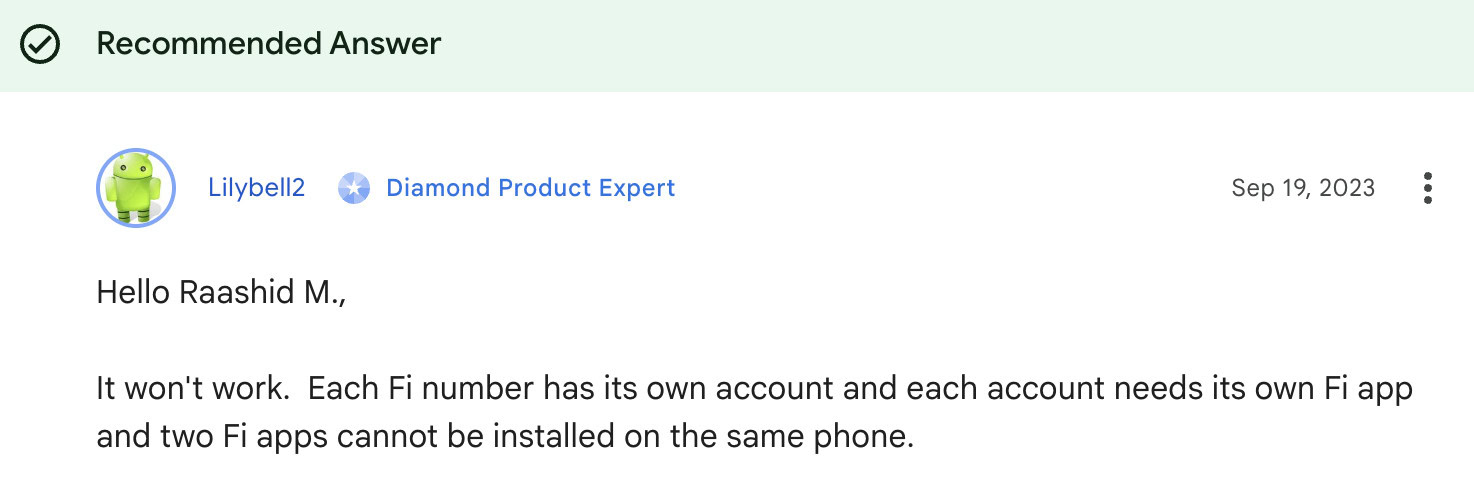The image size is (1474, 494).
Task: Click the Diamond Product Expert label
Action: pos(530,188)
